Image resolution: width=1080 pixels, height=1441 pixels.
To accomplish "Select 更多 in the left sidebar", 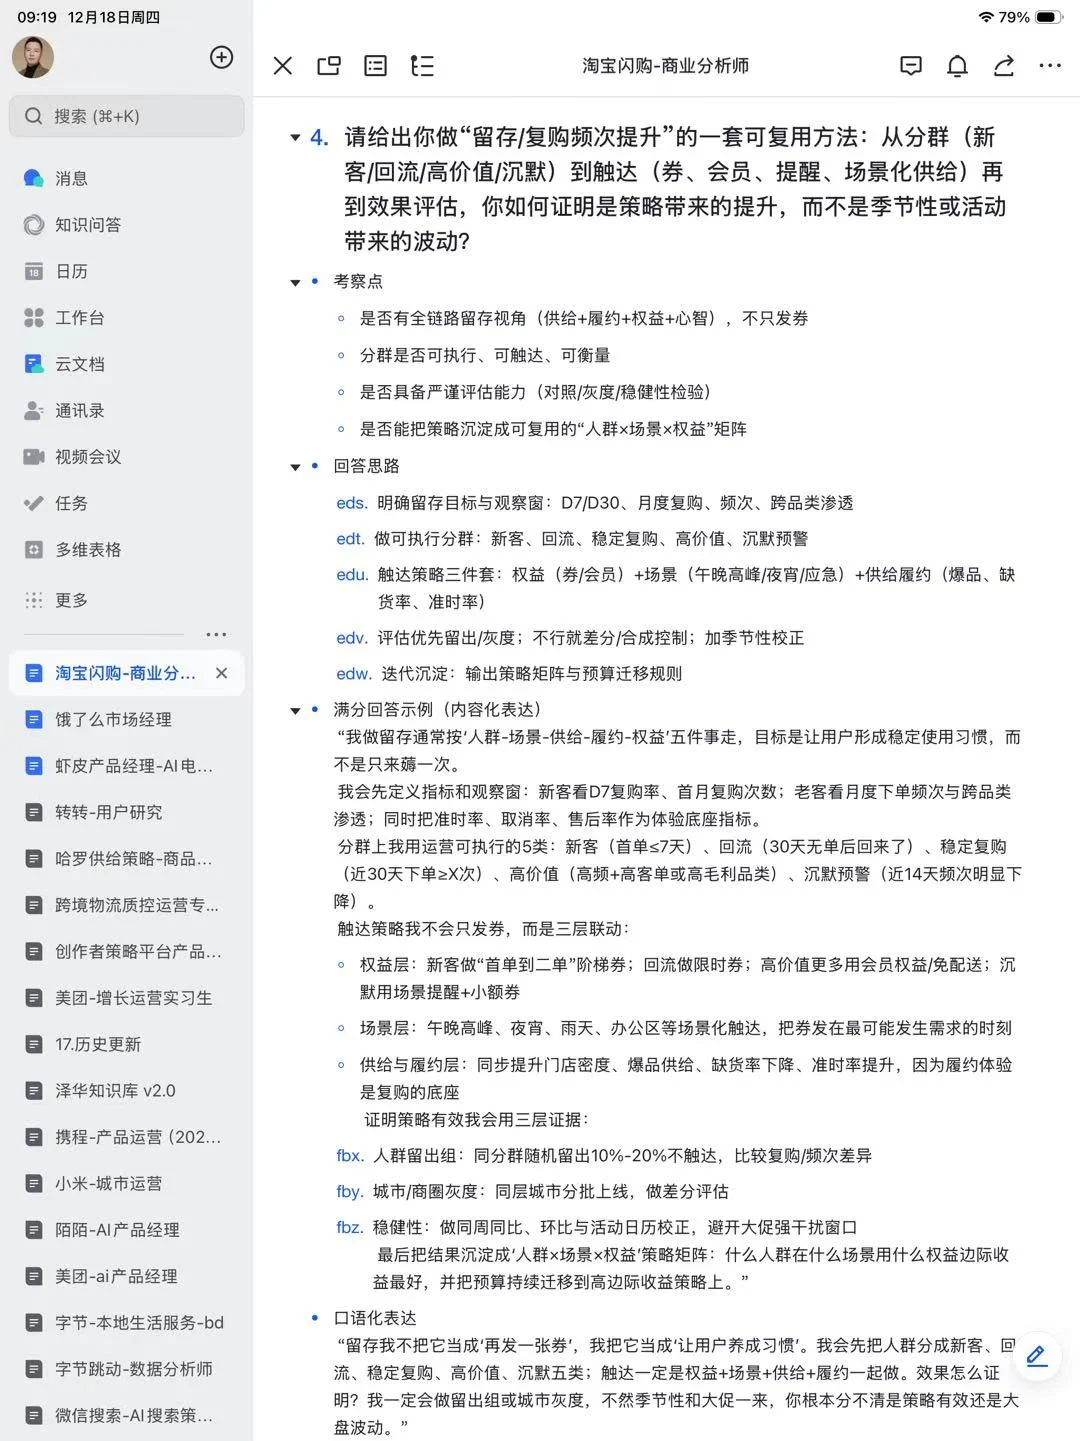I will tap(70, 598).
